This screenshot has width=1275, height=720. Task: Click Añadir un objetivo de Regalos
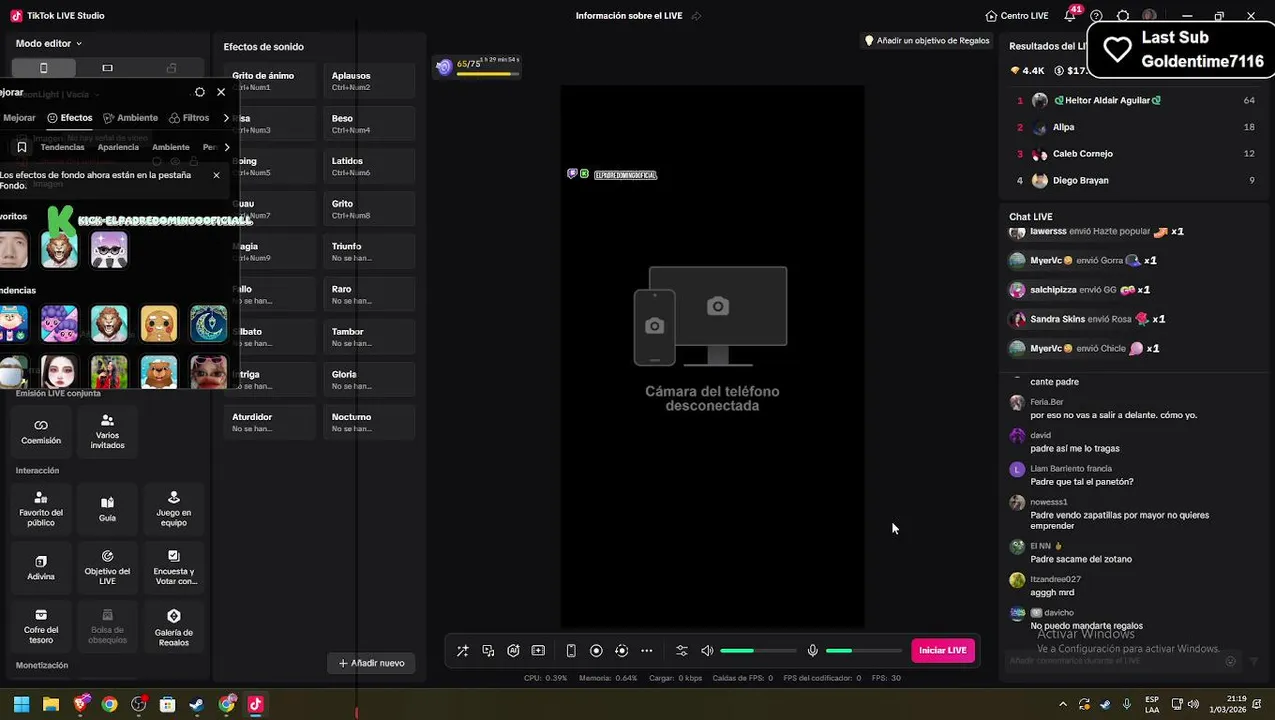[x=926, y=41]
